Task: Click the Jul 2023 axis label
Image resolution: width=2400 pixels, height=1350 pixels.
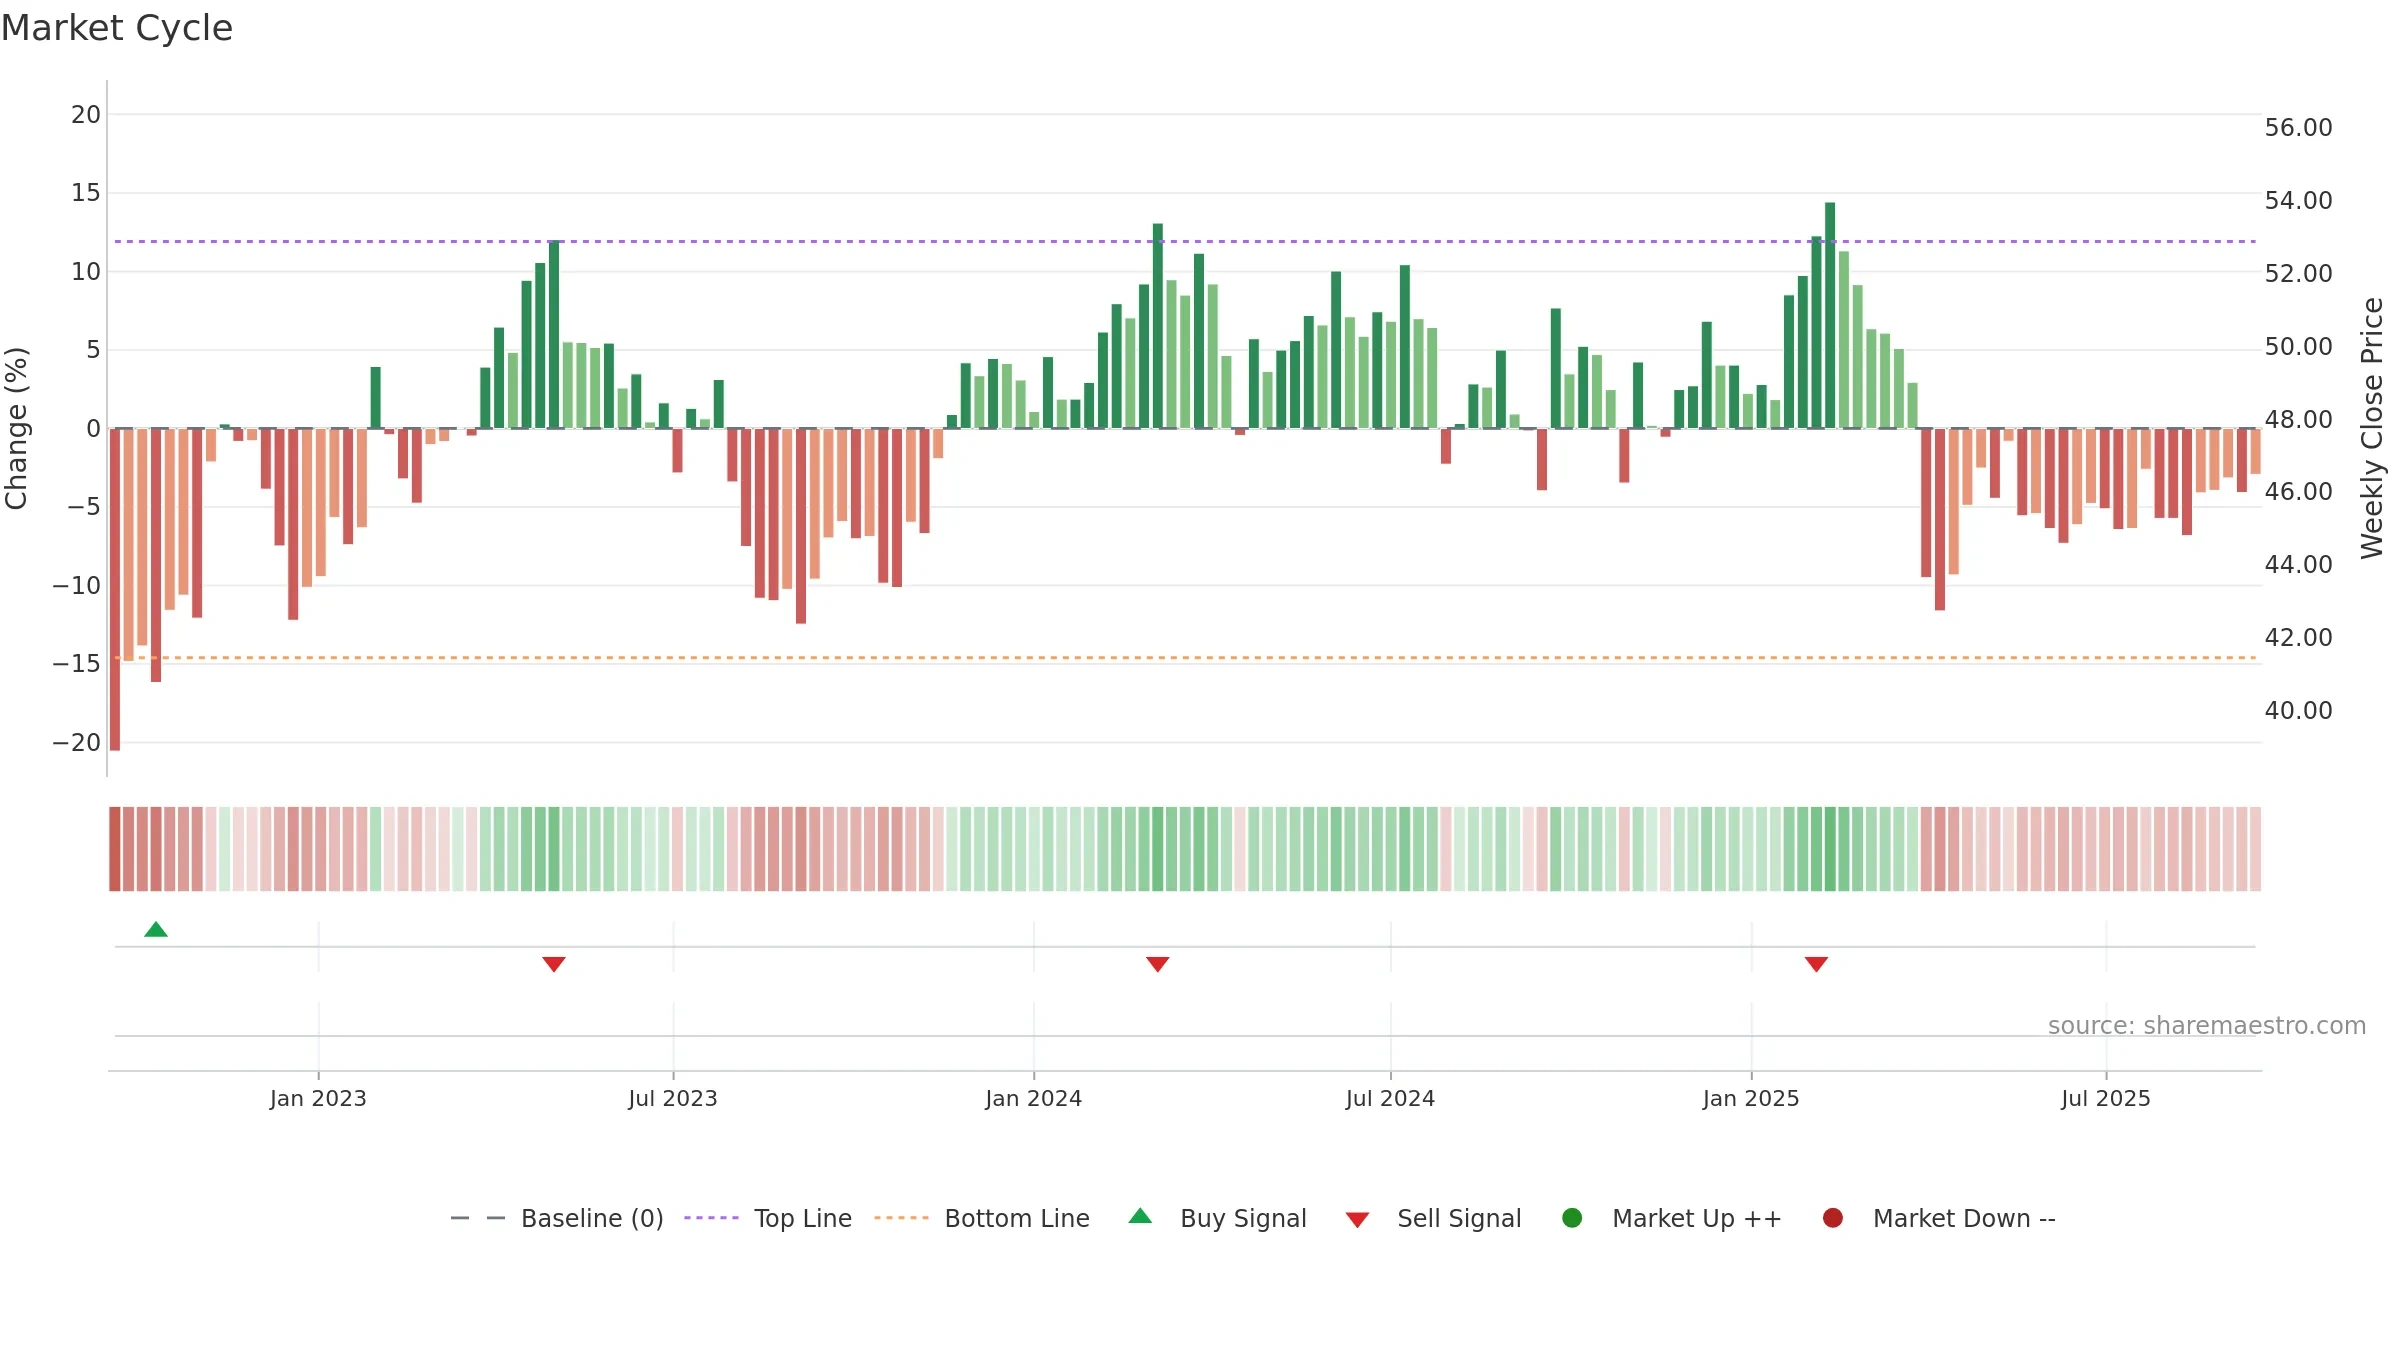Action: pyautogui.click(x=673, y=1098)
